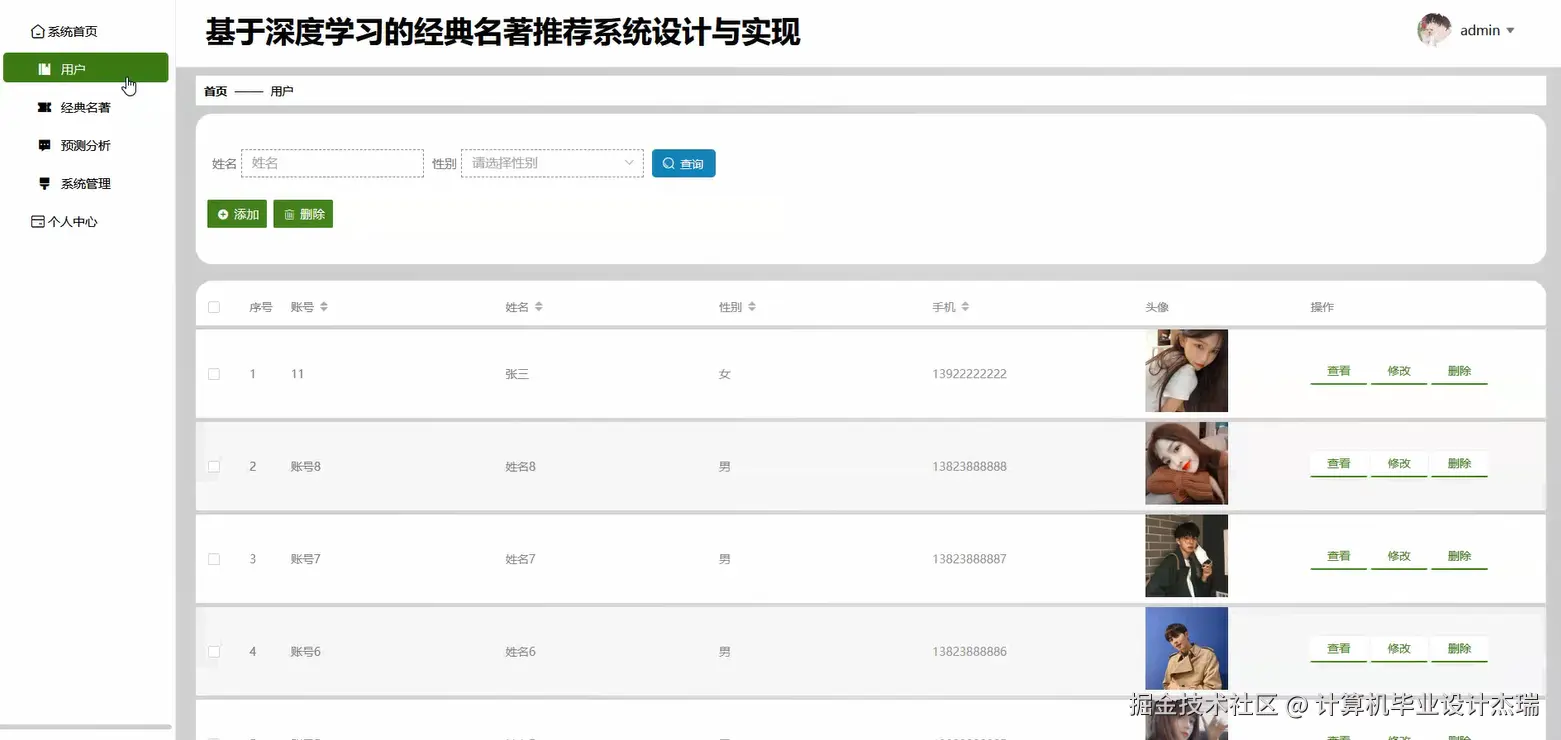The image size is (1561, 740).
Task: Focus the 姓名 search input field
Action: click(x=332, y=163)
